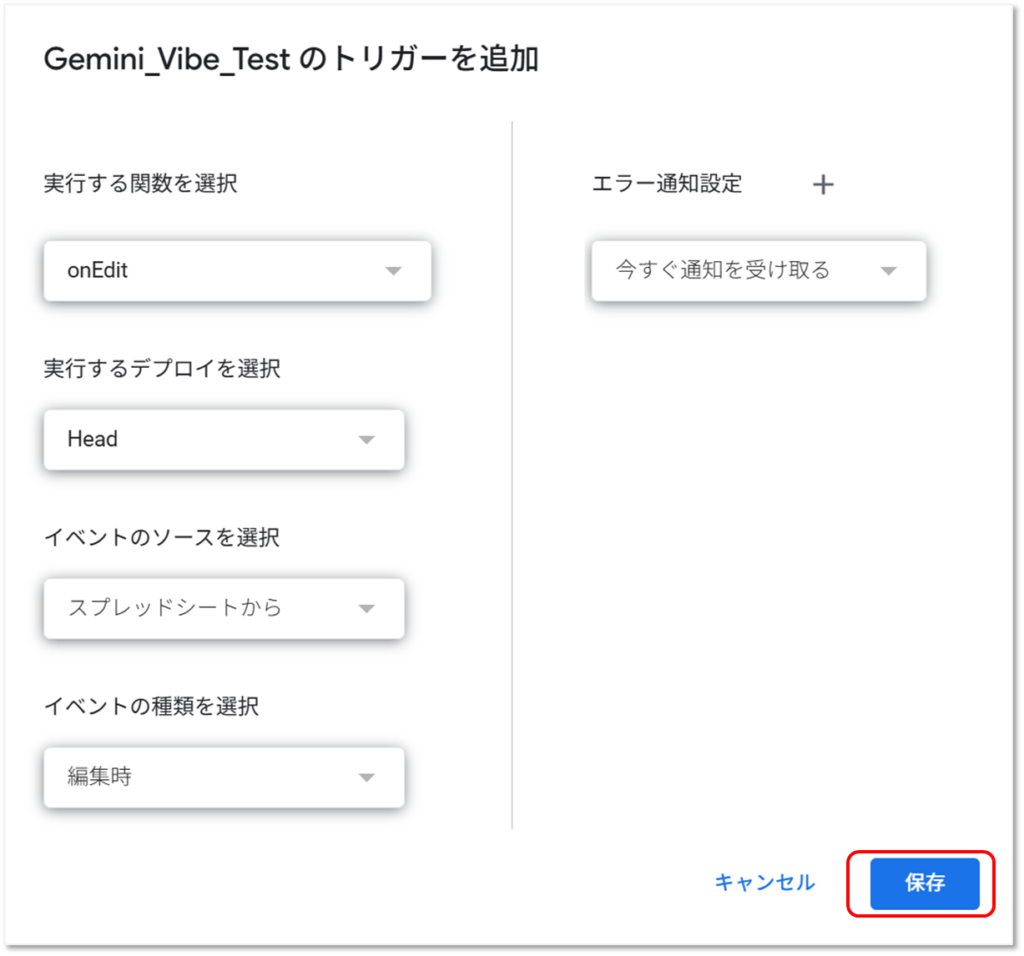The image size is (1024, 956).
Task: Click the 実行するデプロイを選択 label
Action: click(x=162, y=369)
